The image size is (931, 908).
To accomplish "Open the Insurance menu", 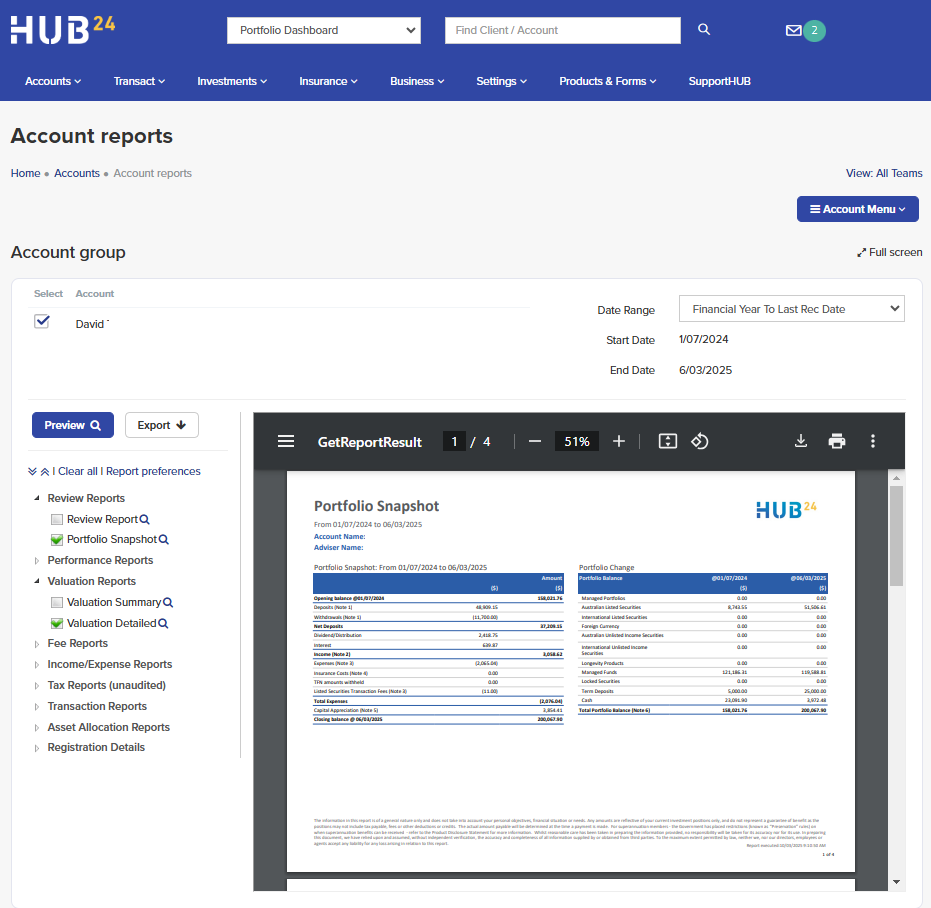I will 328,81.
